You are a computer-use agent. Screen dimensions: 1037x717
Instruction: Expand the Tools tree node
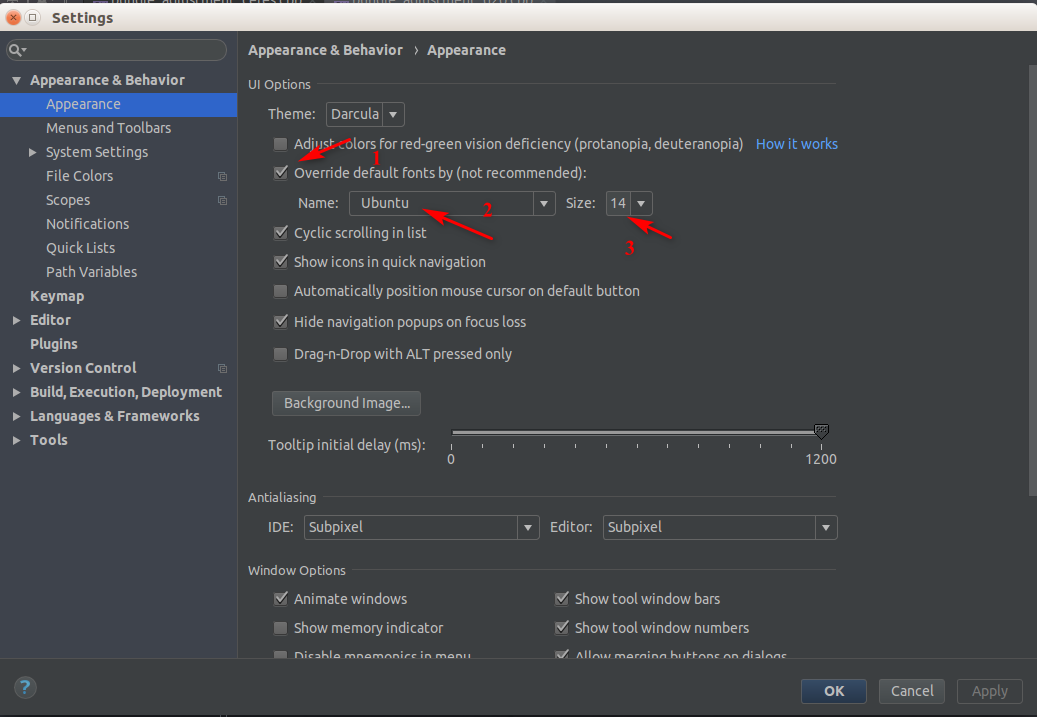[17, 440]
